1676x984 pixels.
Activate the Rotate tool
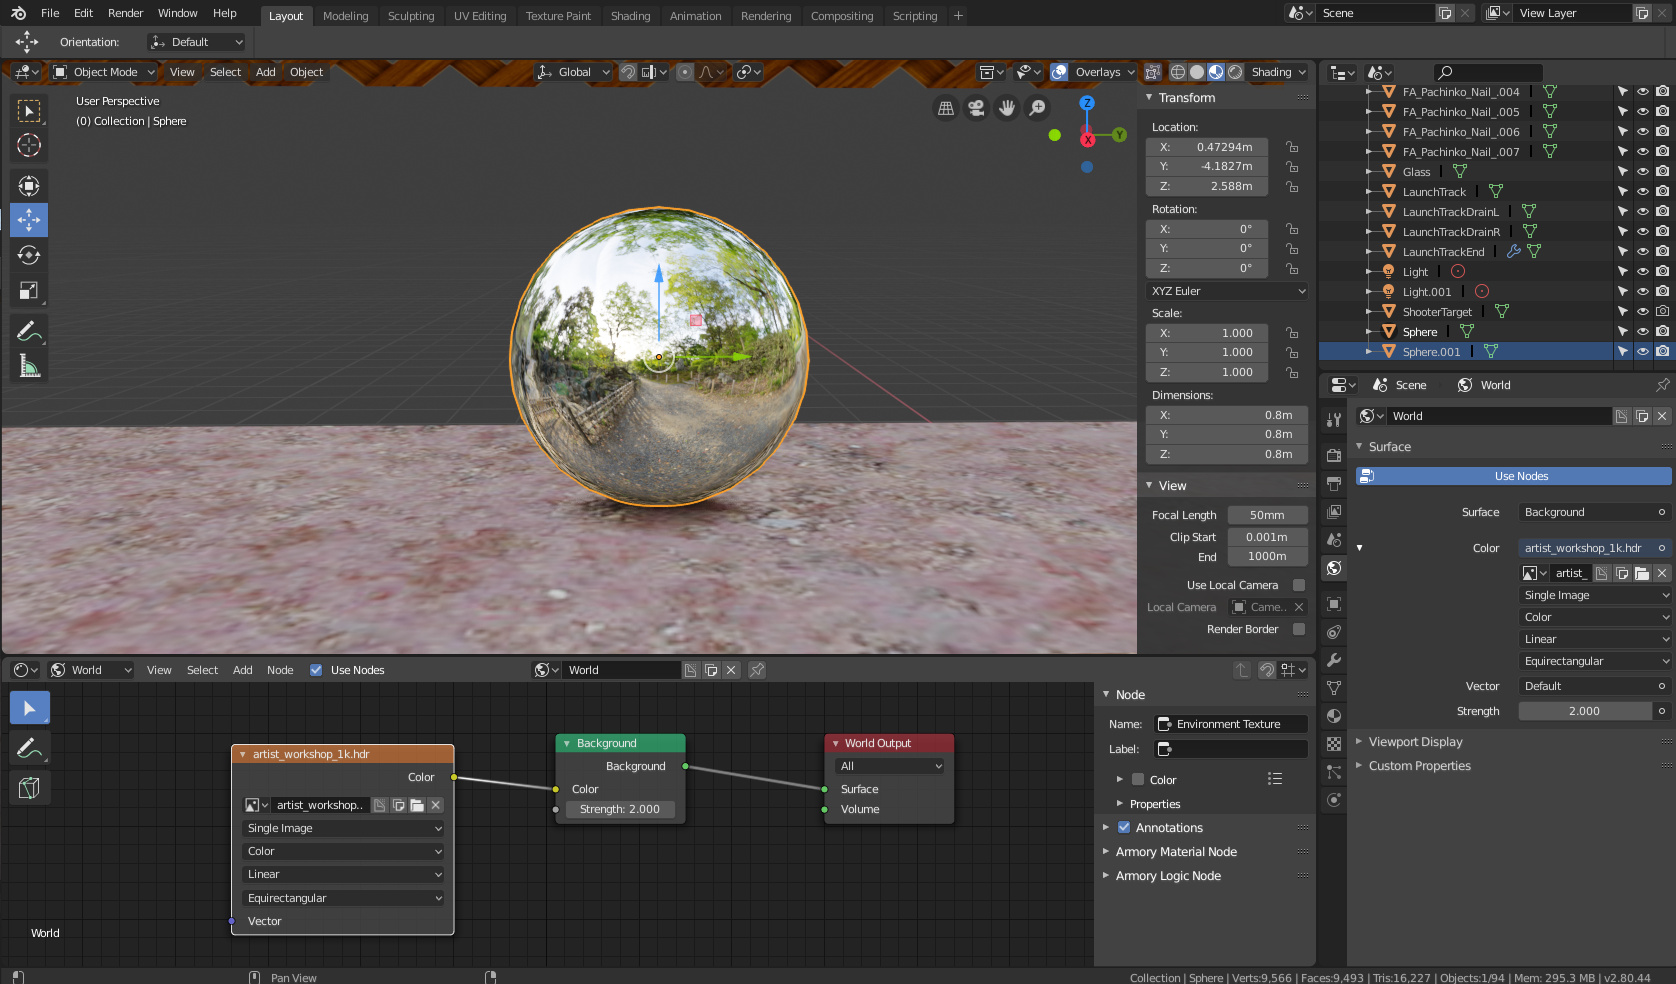[29, 255]
